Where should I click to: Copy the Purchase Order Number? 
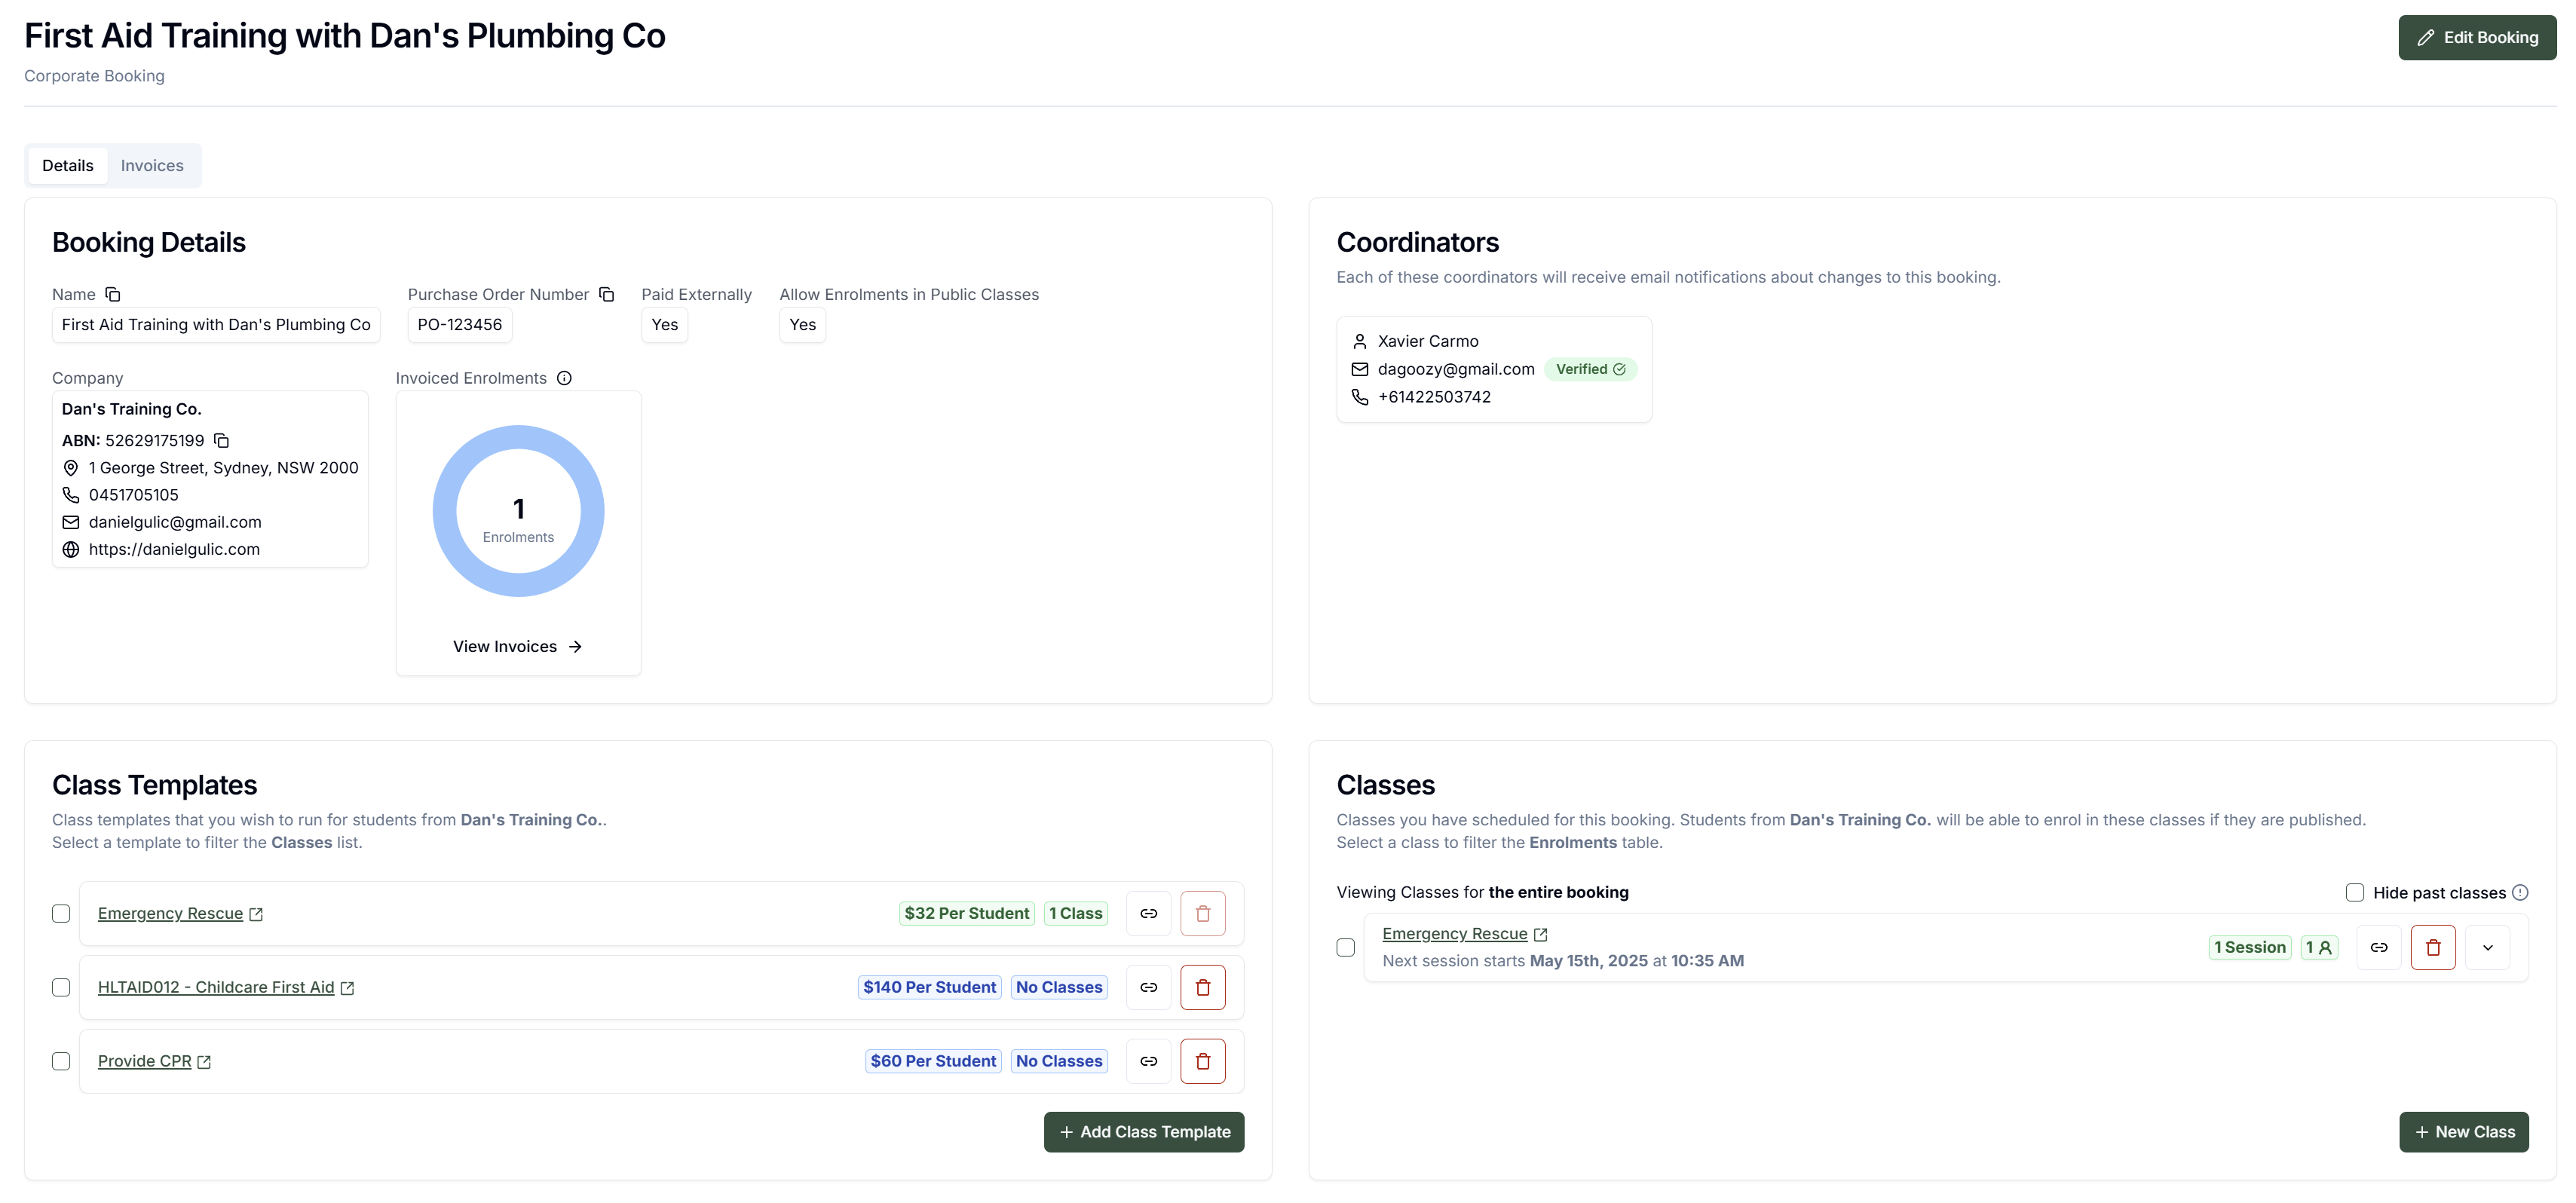[x=606, y=294]
